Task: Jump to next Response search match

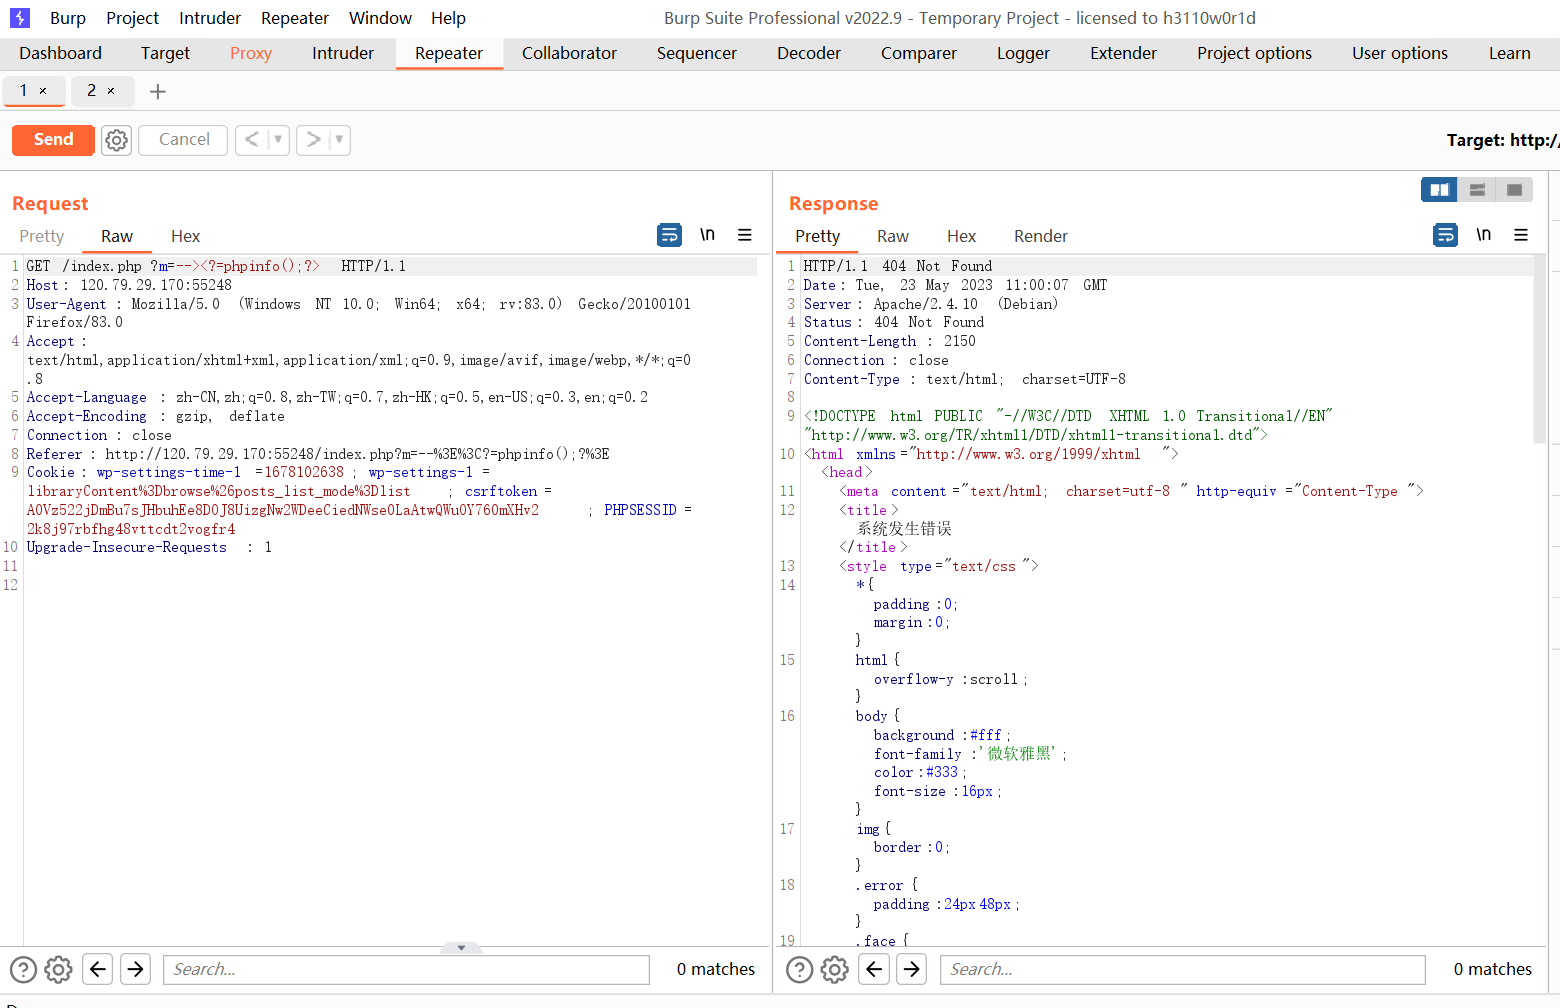Action: (911, 969)
